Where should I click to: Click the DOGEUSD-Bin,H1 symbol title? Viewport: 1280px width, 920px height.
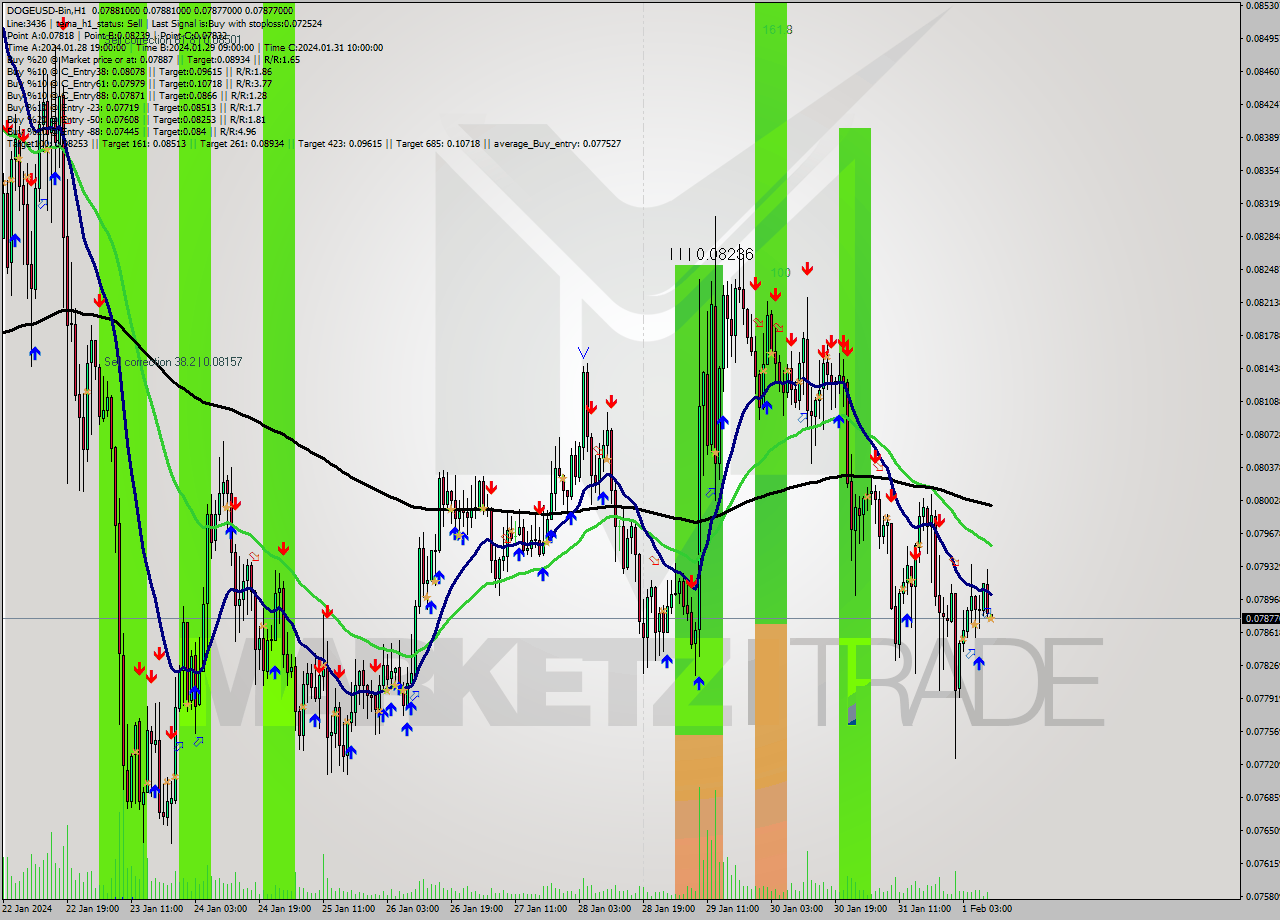point(46,10)
